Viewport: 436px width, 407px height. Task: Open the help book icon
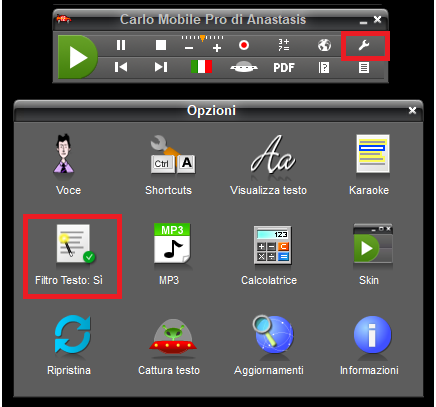click(324, 68)
